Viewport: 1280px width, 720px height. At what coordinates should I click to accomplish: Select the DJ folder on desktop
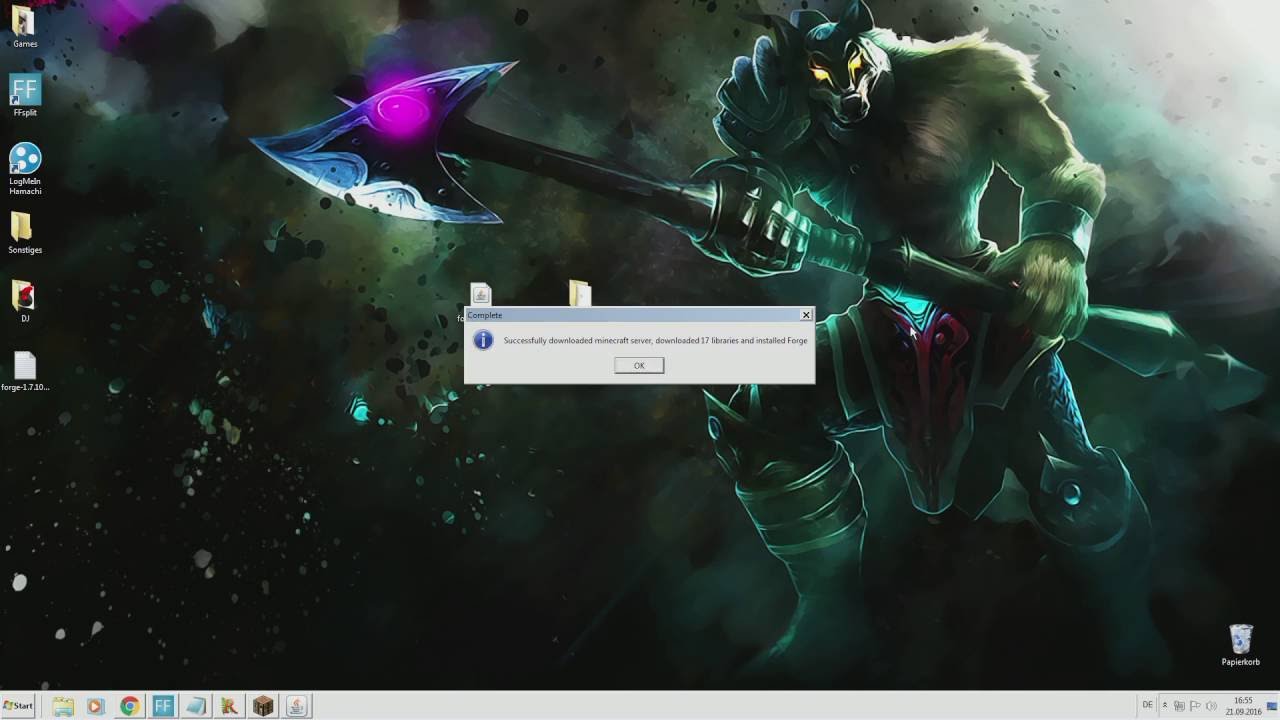pos(25,300)
